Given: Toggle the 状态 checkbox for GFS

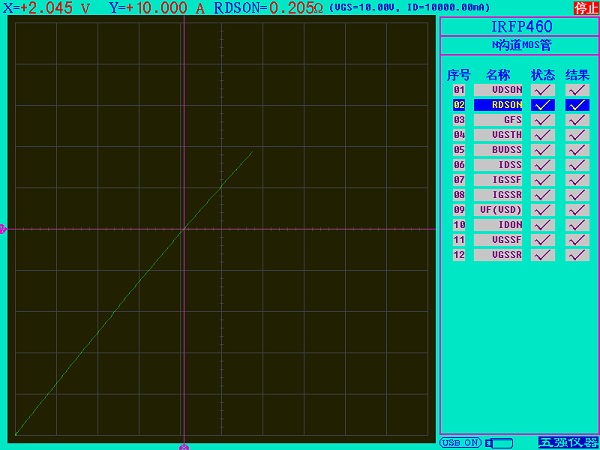Looking at the screenshot, I should [x=543, y=120].
